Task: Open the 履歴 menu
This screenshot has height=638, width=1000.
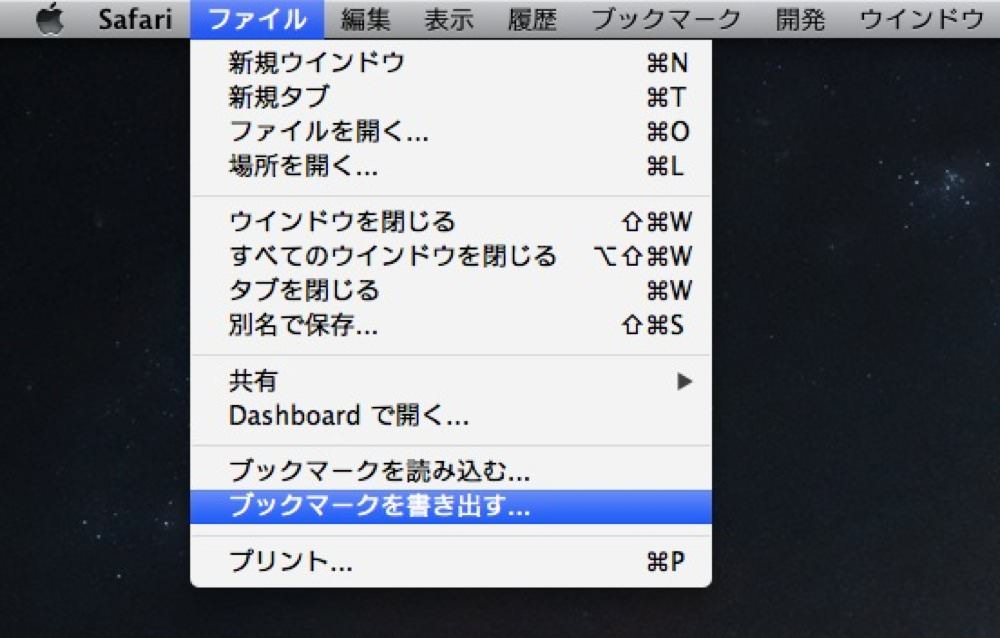Action: 533,19
